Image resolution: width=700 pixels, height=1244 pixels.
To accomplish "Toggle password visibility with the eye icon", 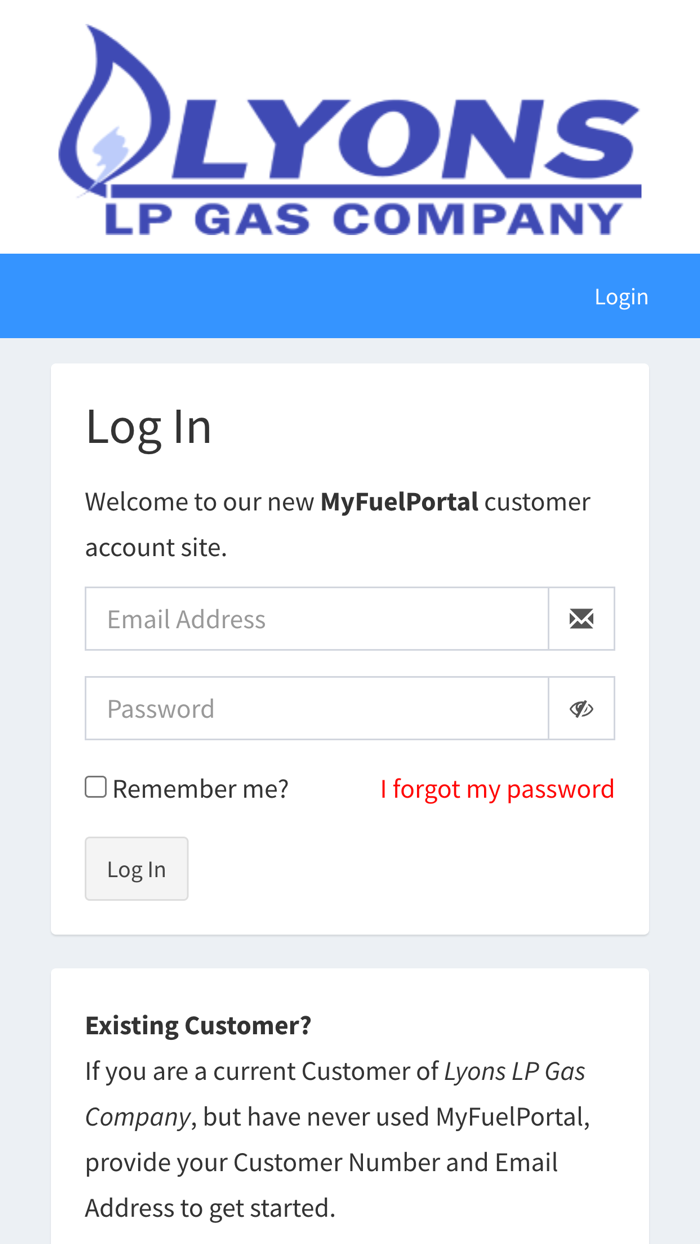I will [x=581, y=709].
